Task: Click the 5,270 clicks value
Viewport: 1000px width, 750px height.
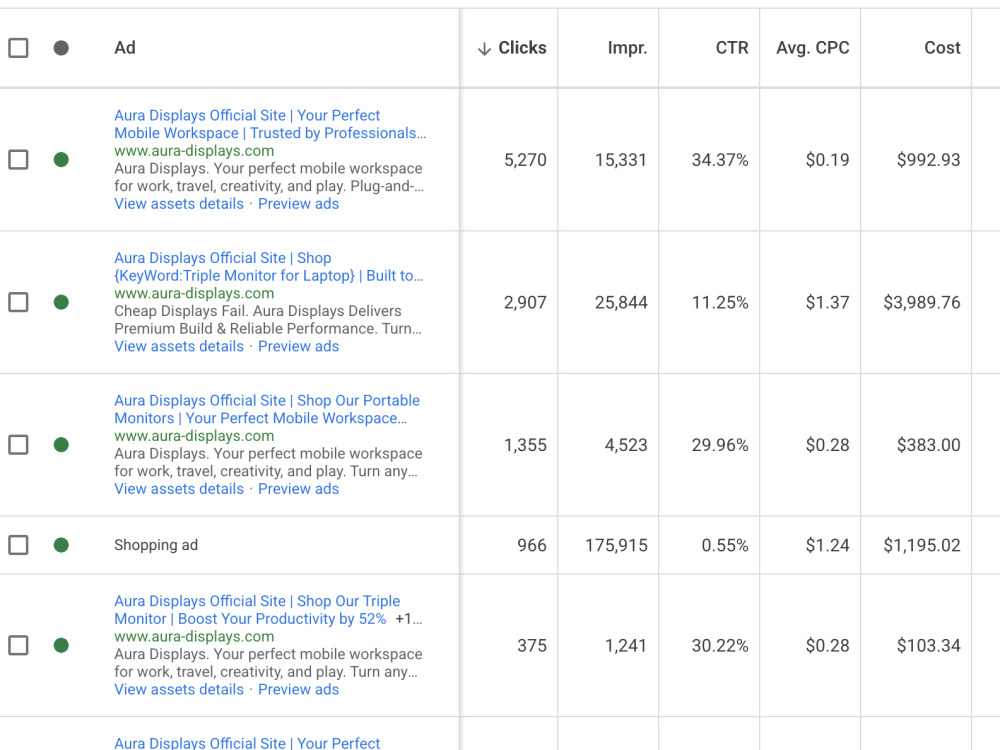Action: coord(525,160)
